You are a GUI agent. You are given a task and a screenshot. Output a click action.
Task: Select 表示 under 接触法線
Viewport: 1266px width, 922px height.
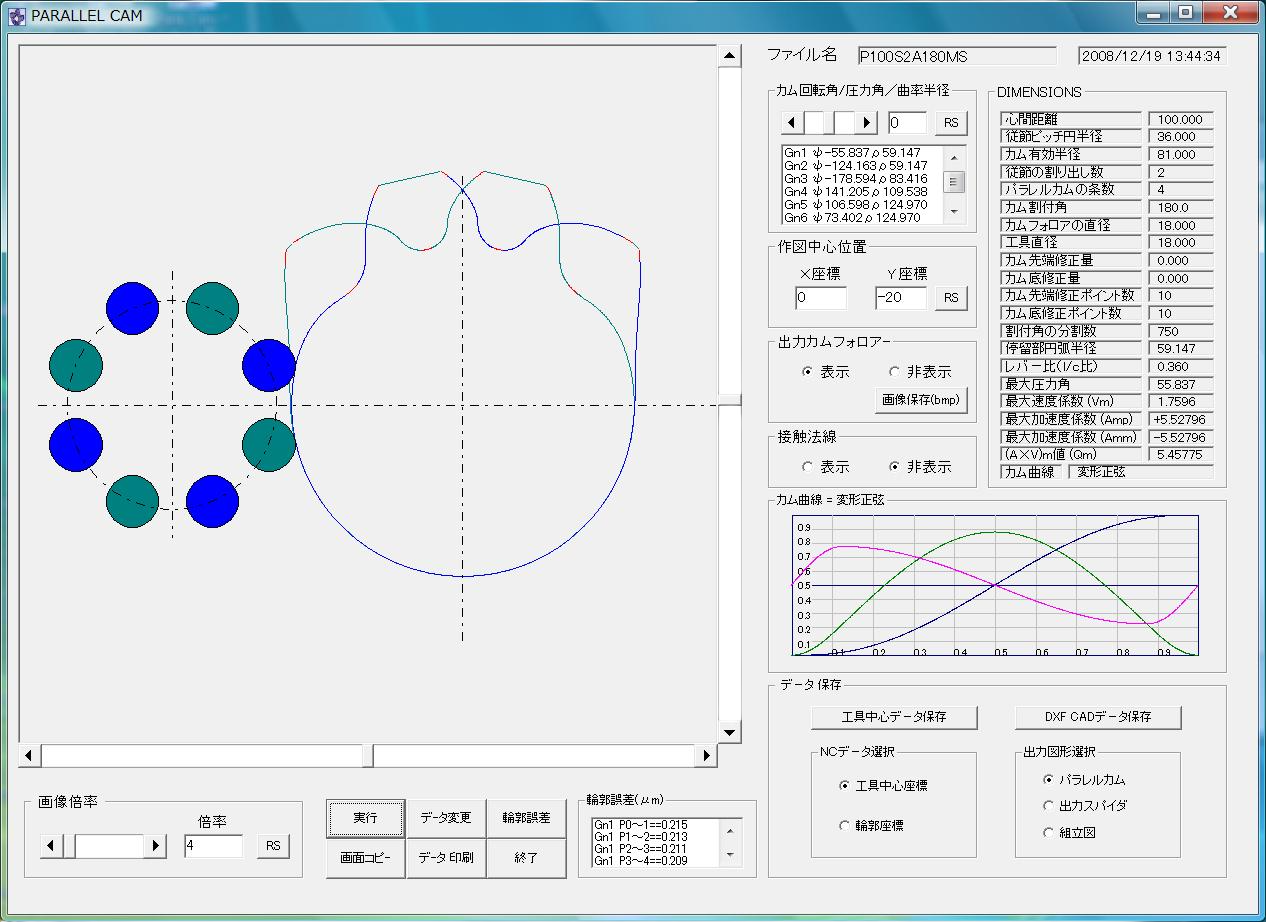coord(808,467)
